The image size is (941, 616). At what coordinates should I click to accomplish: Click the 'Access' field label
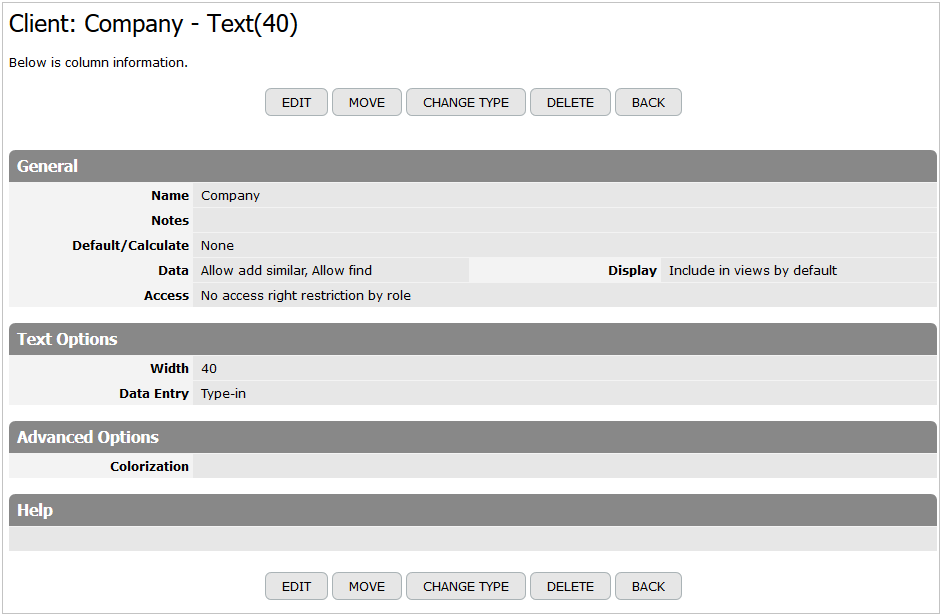[166, 295]
